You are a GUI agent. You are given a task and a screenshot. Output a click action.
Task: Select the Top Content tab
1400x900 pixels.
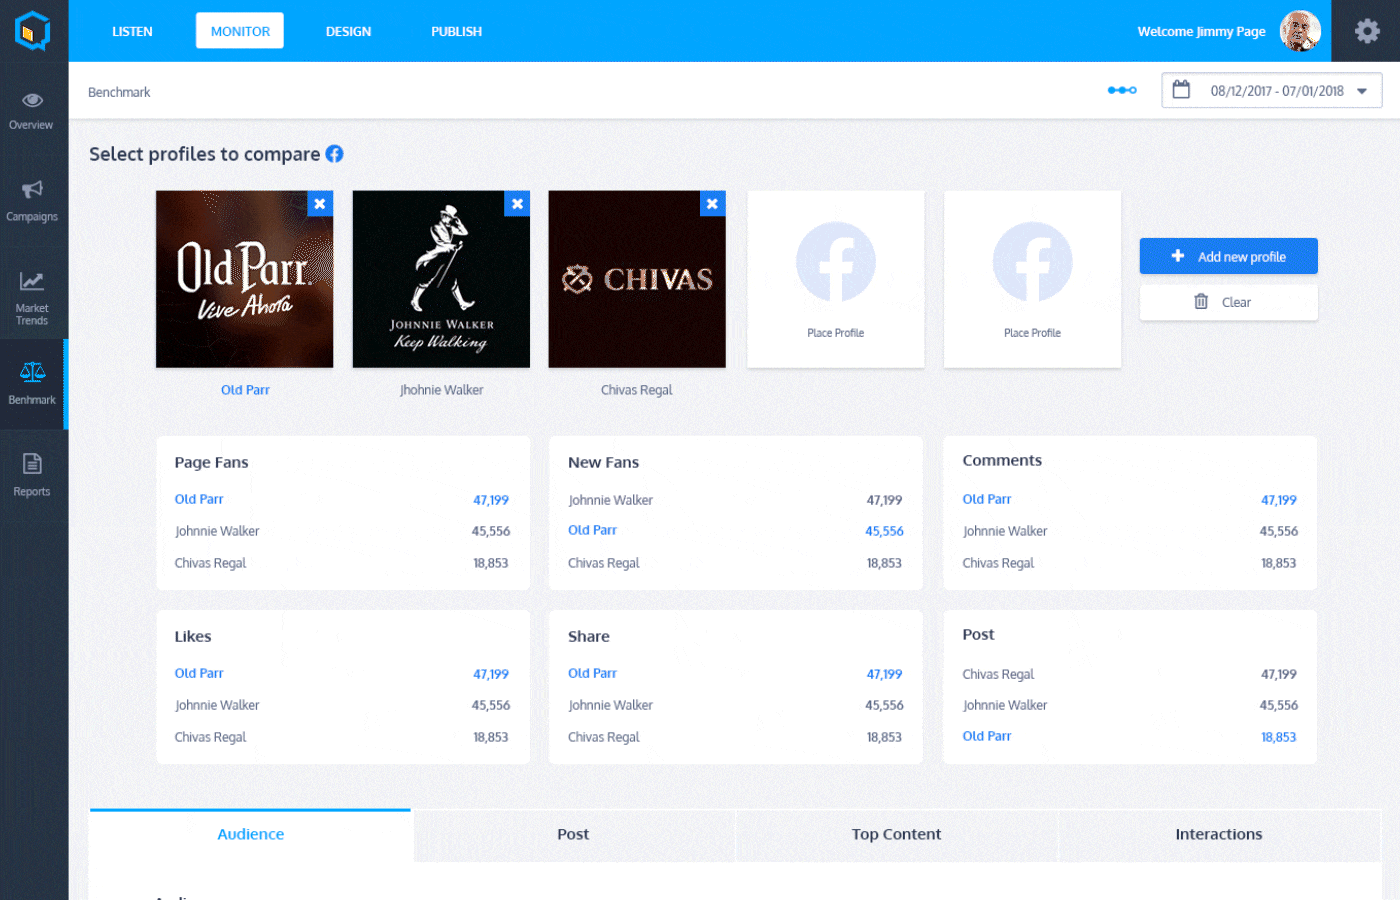896,834
